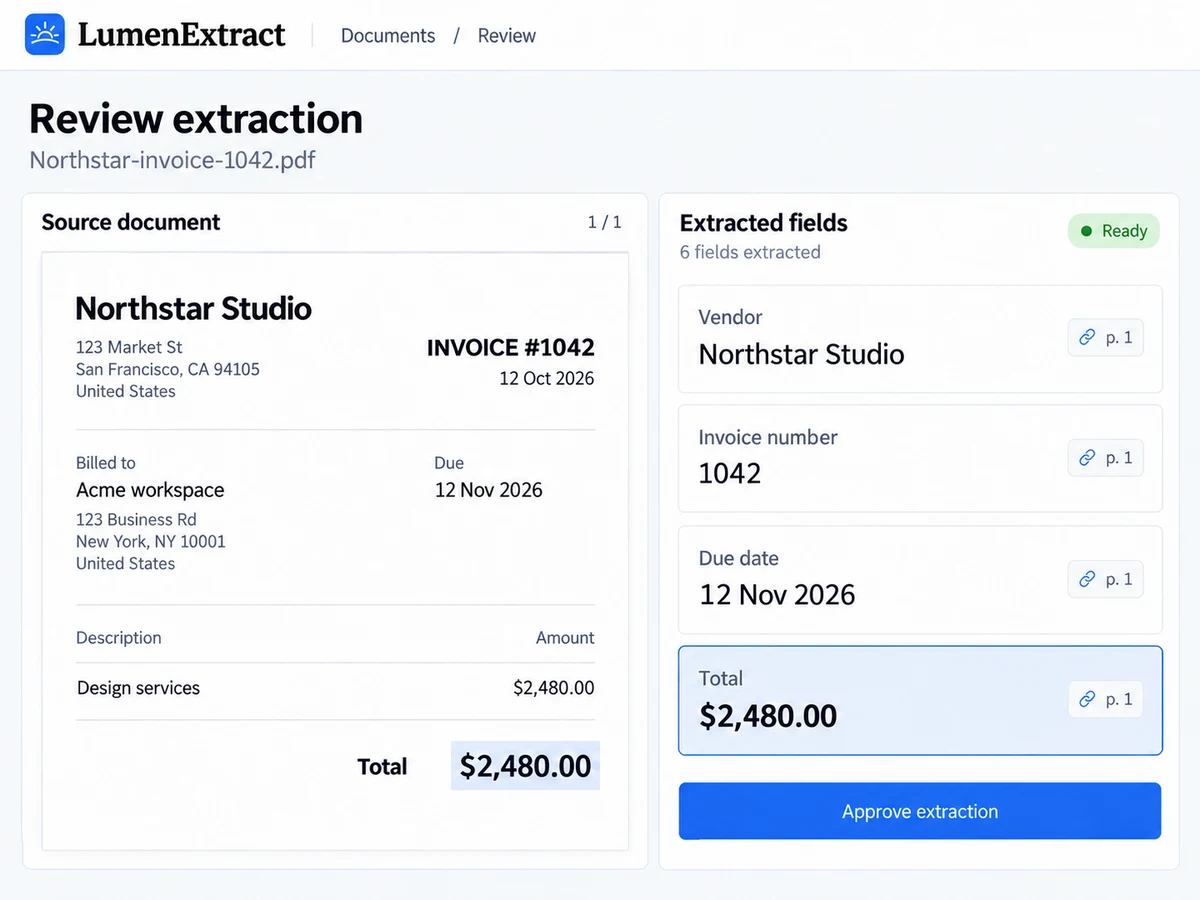Click the 123 Market St address line
This screenshot has width=1200, height=900.
(x=129, y=348)
